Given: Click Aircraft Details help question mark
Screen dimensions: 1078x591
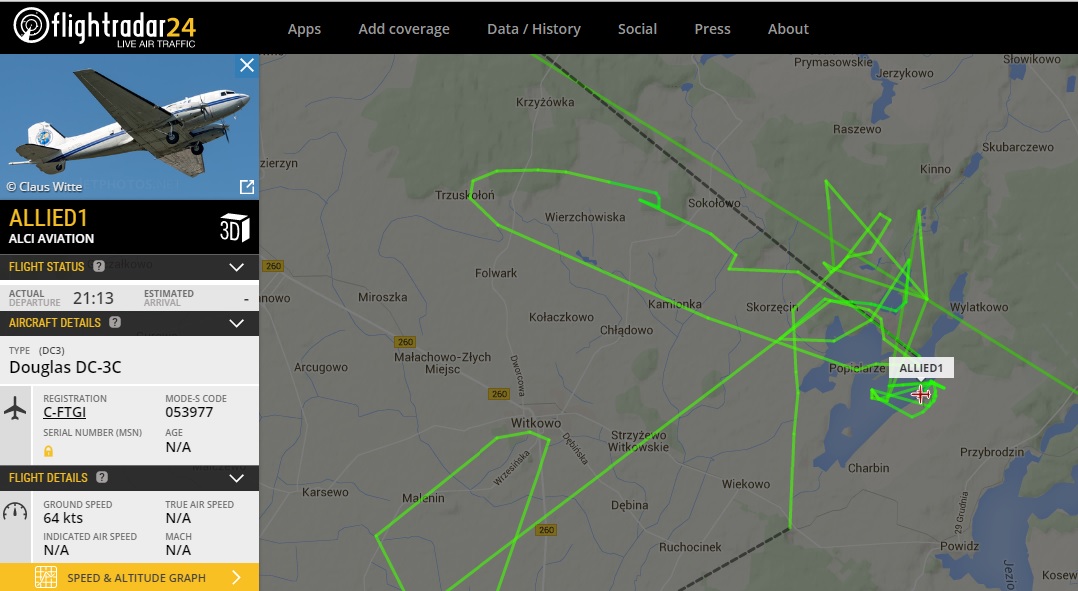Looking at the screenshot, I should coord(115,322).
